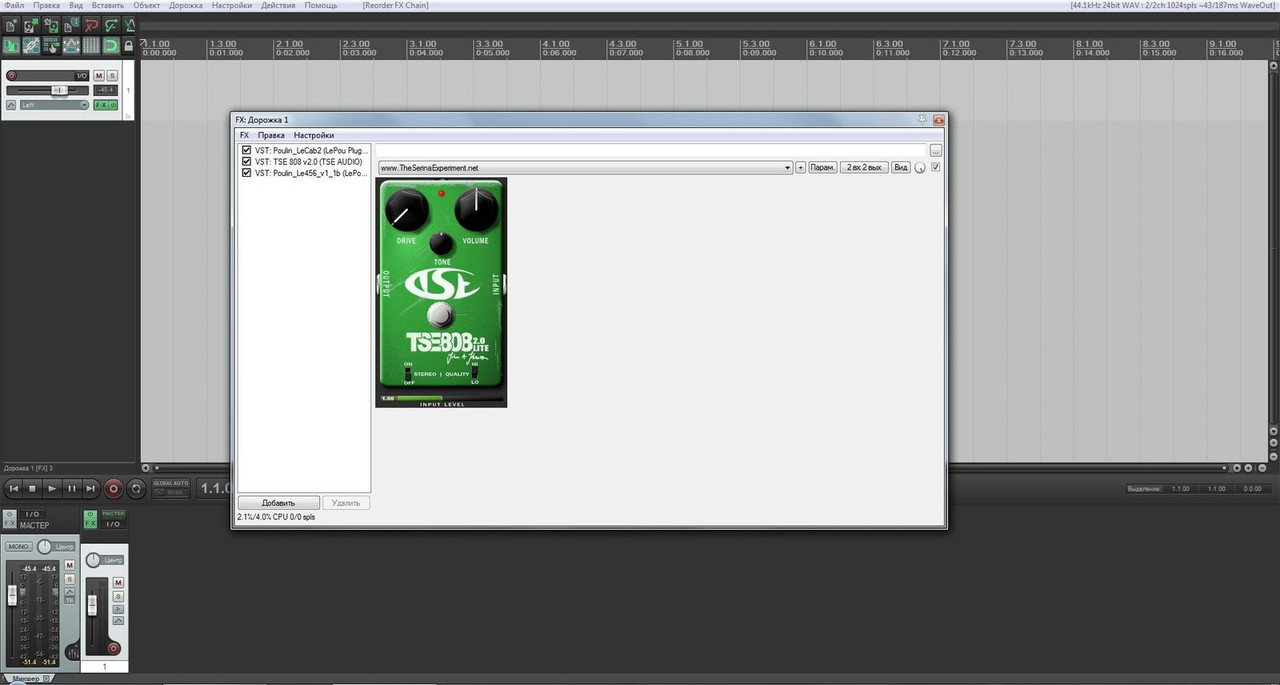Open track 1 FX button in track panel
1280x685 pixels.
[x=100, y=105]
